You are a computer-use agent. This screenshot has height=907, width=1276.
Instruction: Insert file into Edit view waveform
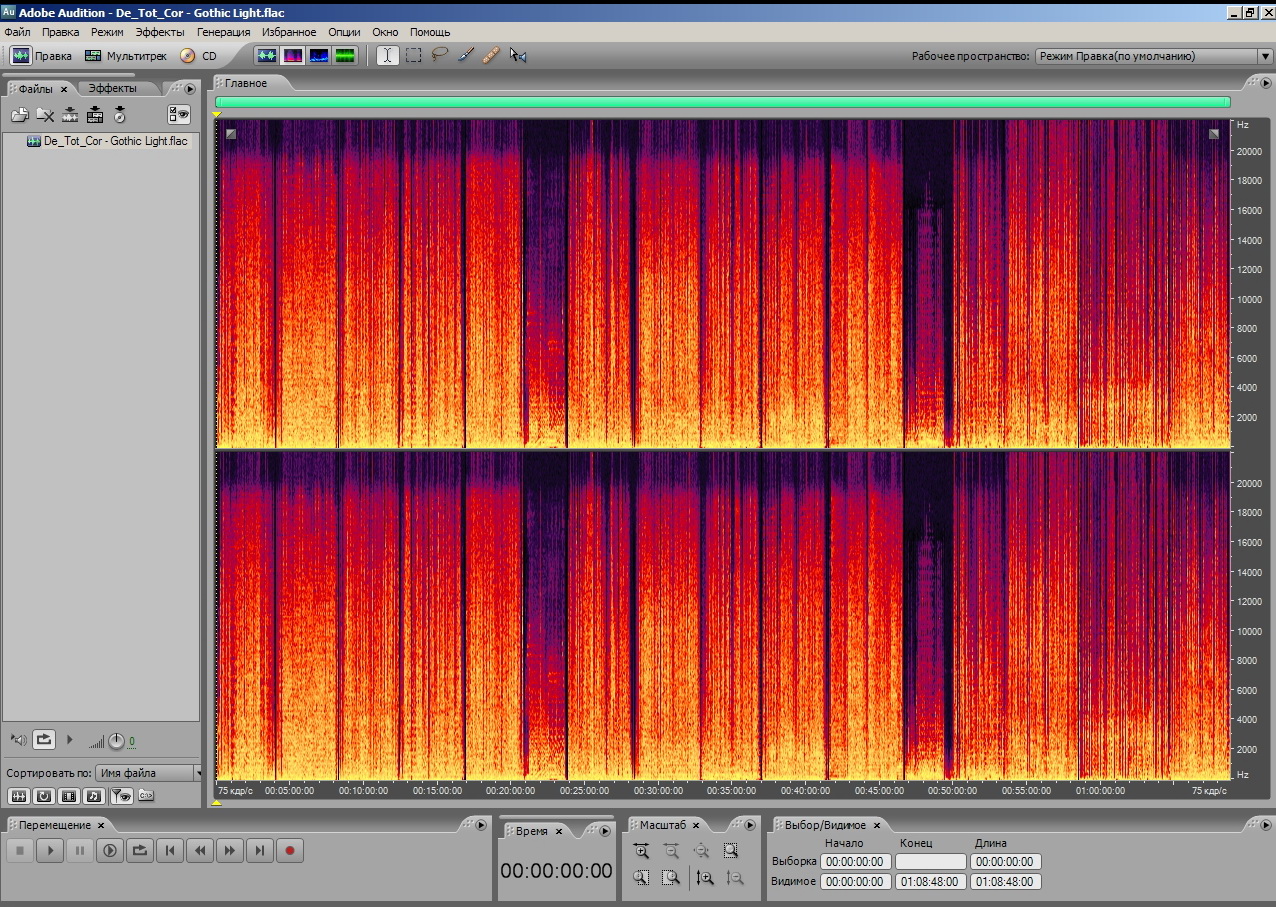click(x=70, y=115)
